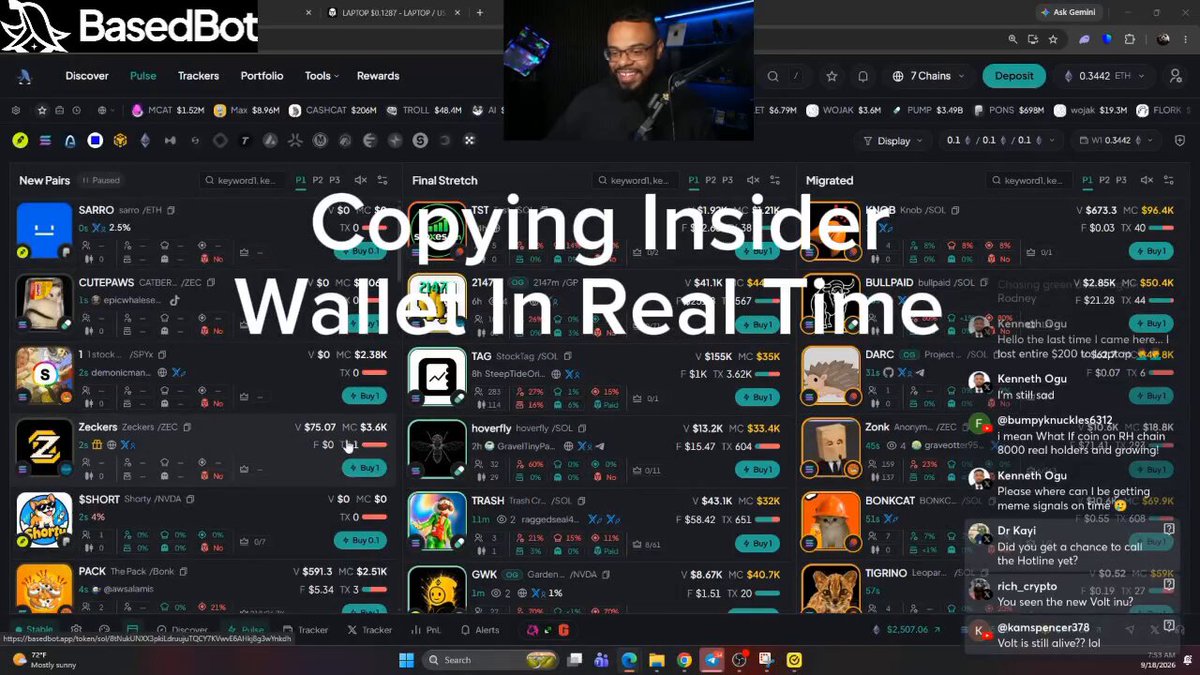The image size is (1200, 675).
Task: Open filter settings for New Pairs
Action: pyautogui.click(x=382, y=181)
